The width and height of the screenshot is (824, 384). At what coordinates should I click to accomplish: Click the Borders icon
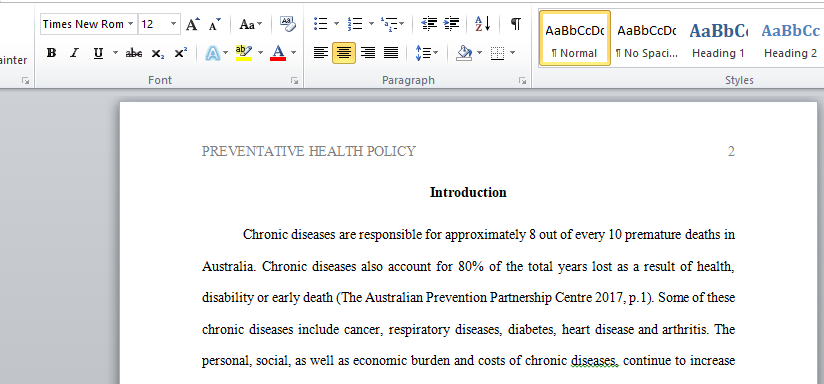[497, 53]
